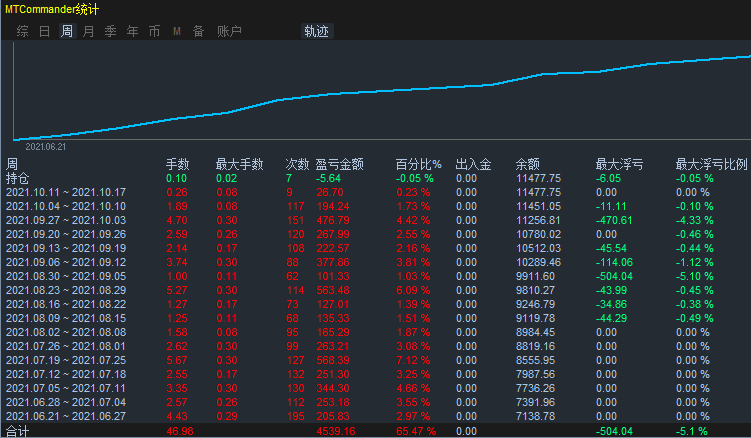Click the 最大浮亏比例 column header

coord(711,164)
